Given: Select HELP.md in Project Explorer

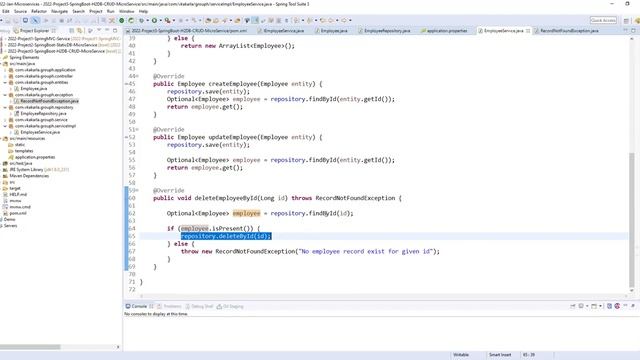Looking at the screenshot, I should point(18,194).
